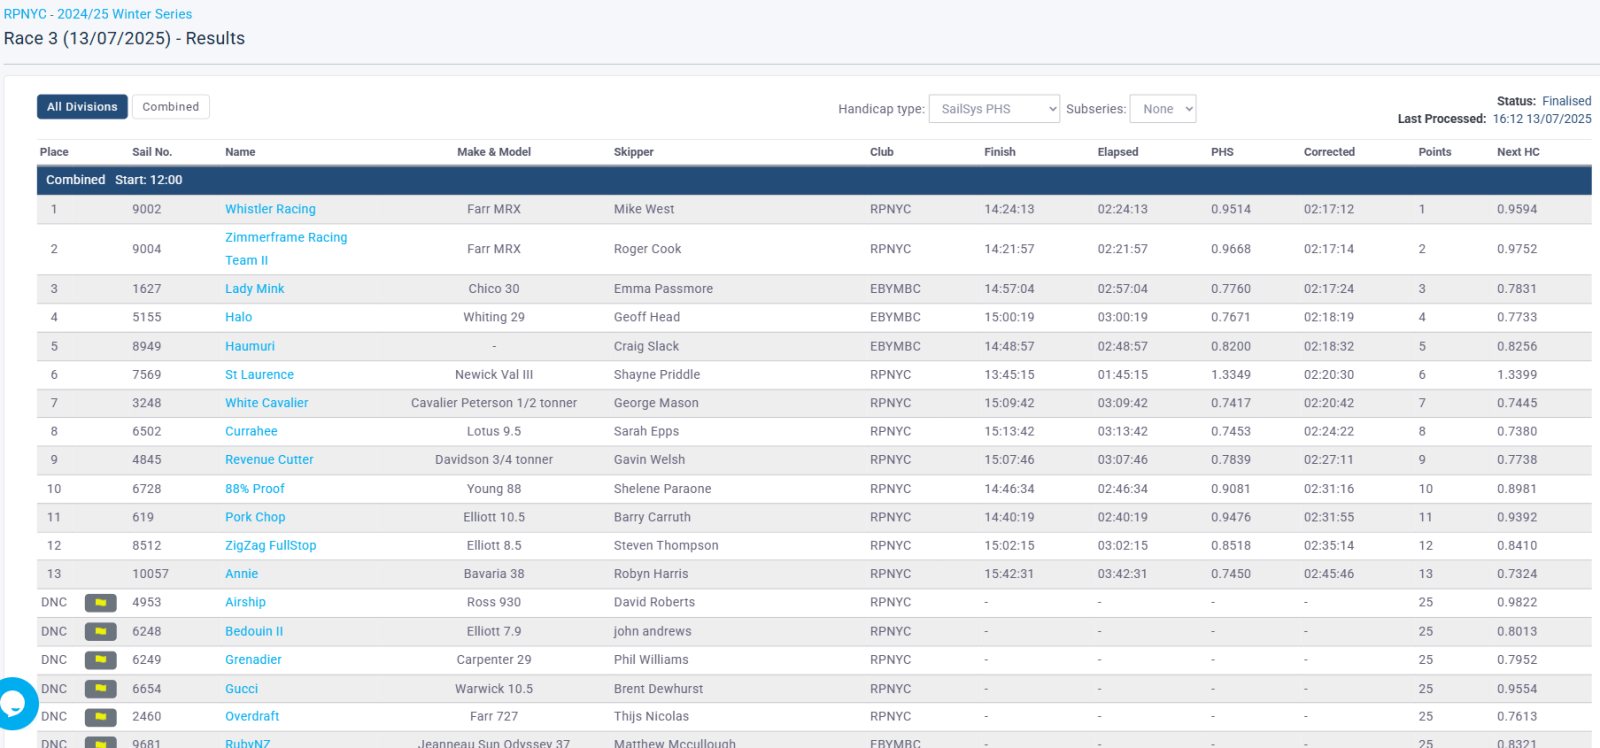Click the Combined Start 12:00 division header
The height and width of the screenshot is (748, 1600).
[114, 180]
